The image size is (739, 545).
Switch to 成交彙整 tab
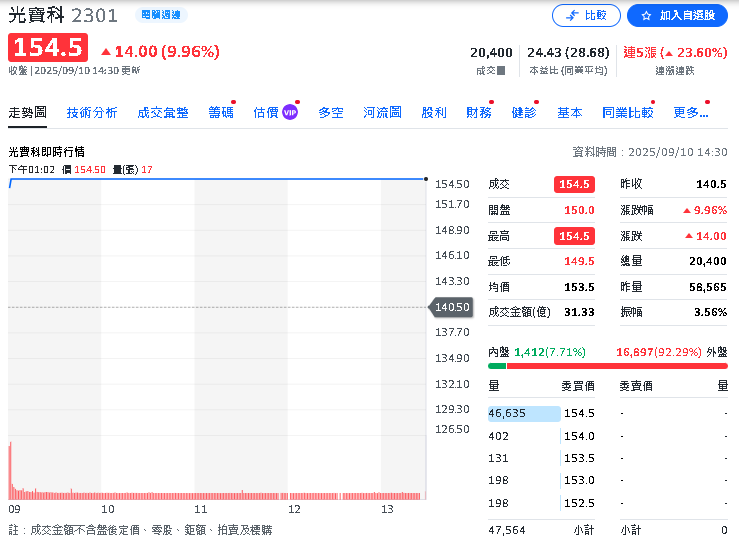163,113
